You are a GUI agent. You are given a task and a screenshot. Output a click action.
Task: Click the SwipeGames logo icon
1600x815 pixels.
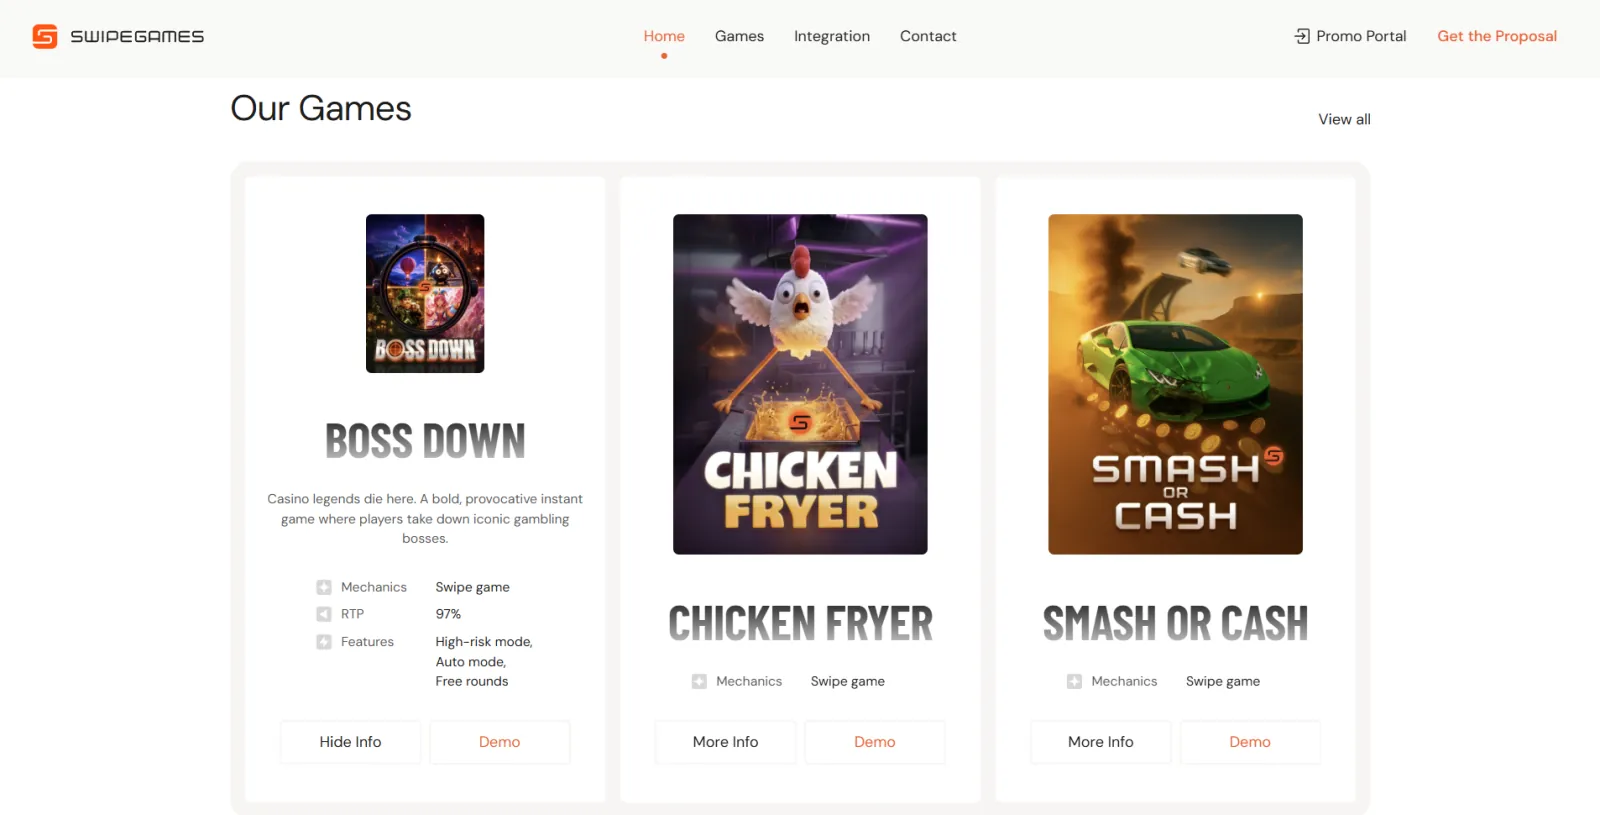[x=45, y=36]
